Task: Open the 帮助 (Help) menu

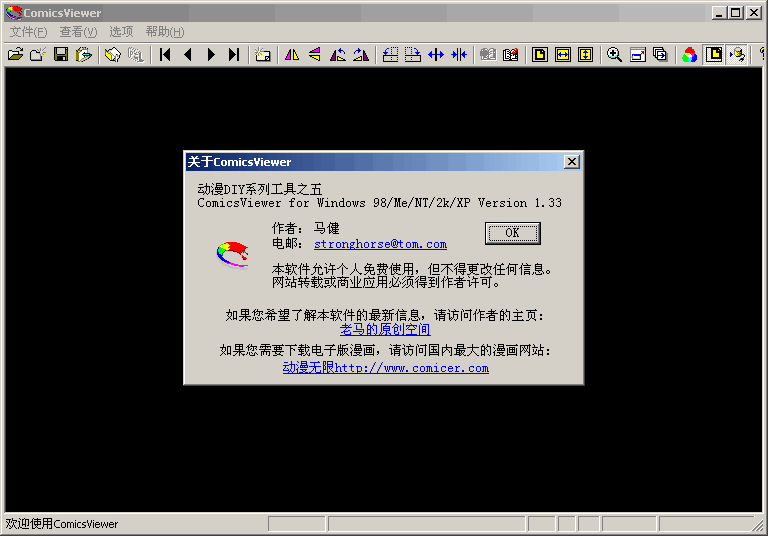Action: [x=165, y=32]
